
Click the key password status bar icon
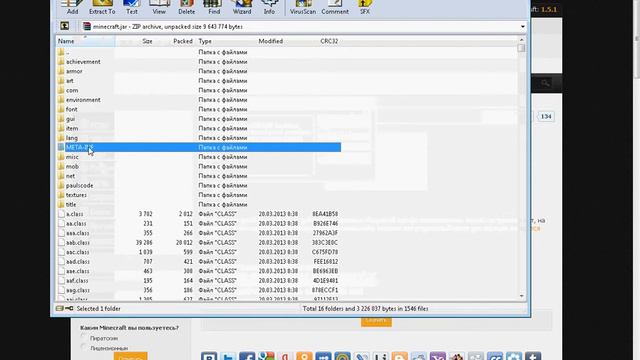(x=69, y=309)
